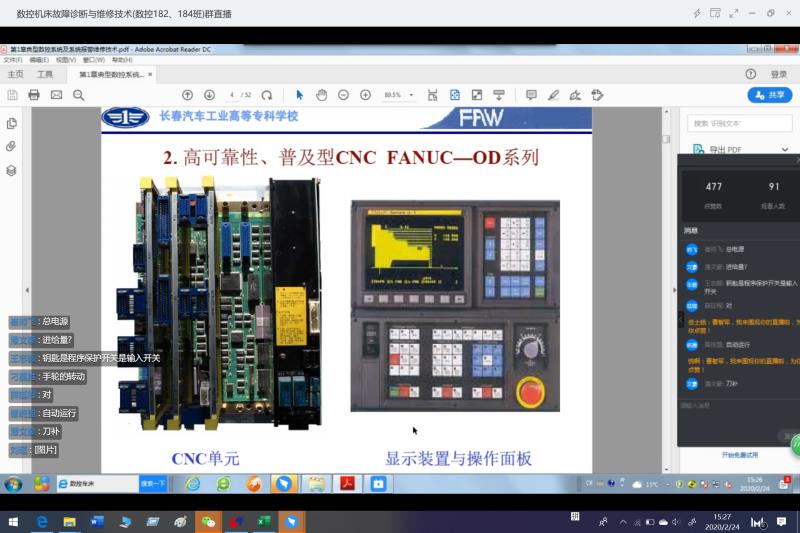Open the 80.5% zoom level dropdown
800x533 pixels.
[411, 95]
